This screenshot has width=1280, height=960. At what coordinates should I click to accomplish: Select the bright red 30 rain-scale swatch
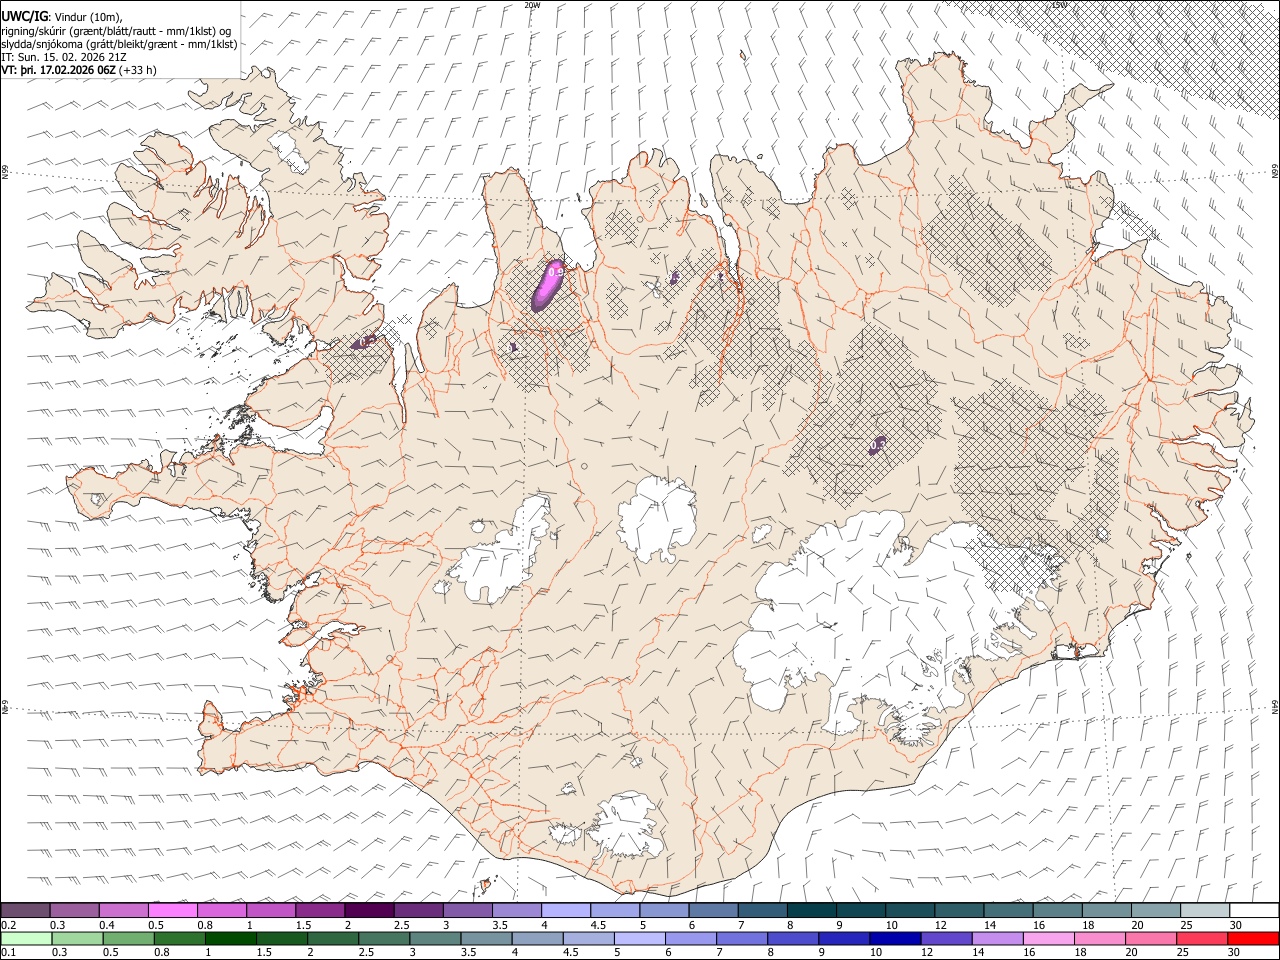click(x=1253, y=938)
